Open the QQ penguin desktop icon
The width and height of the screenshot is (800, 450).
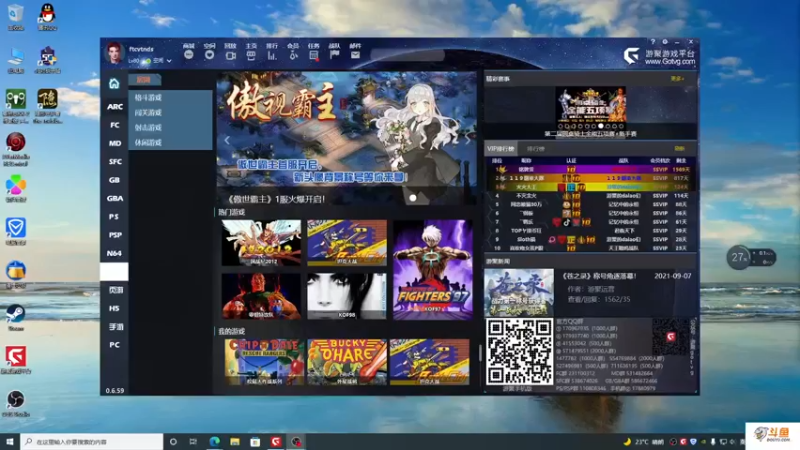click(47, 17)
